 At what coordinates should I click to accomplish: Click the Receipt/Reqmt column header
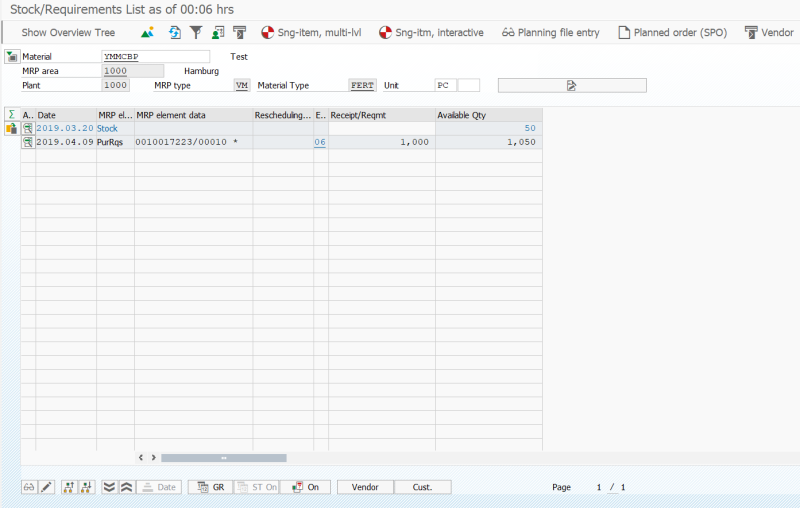(x=382, y=115)
